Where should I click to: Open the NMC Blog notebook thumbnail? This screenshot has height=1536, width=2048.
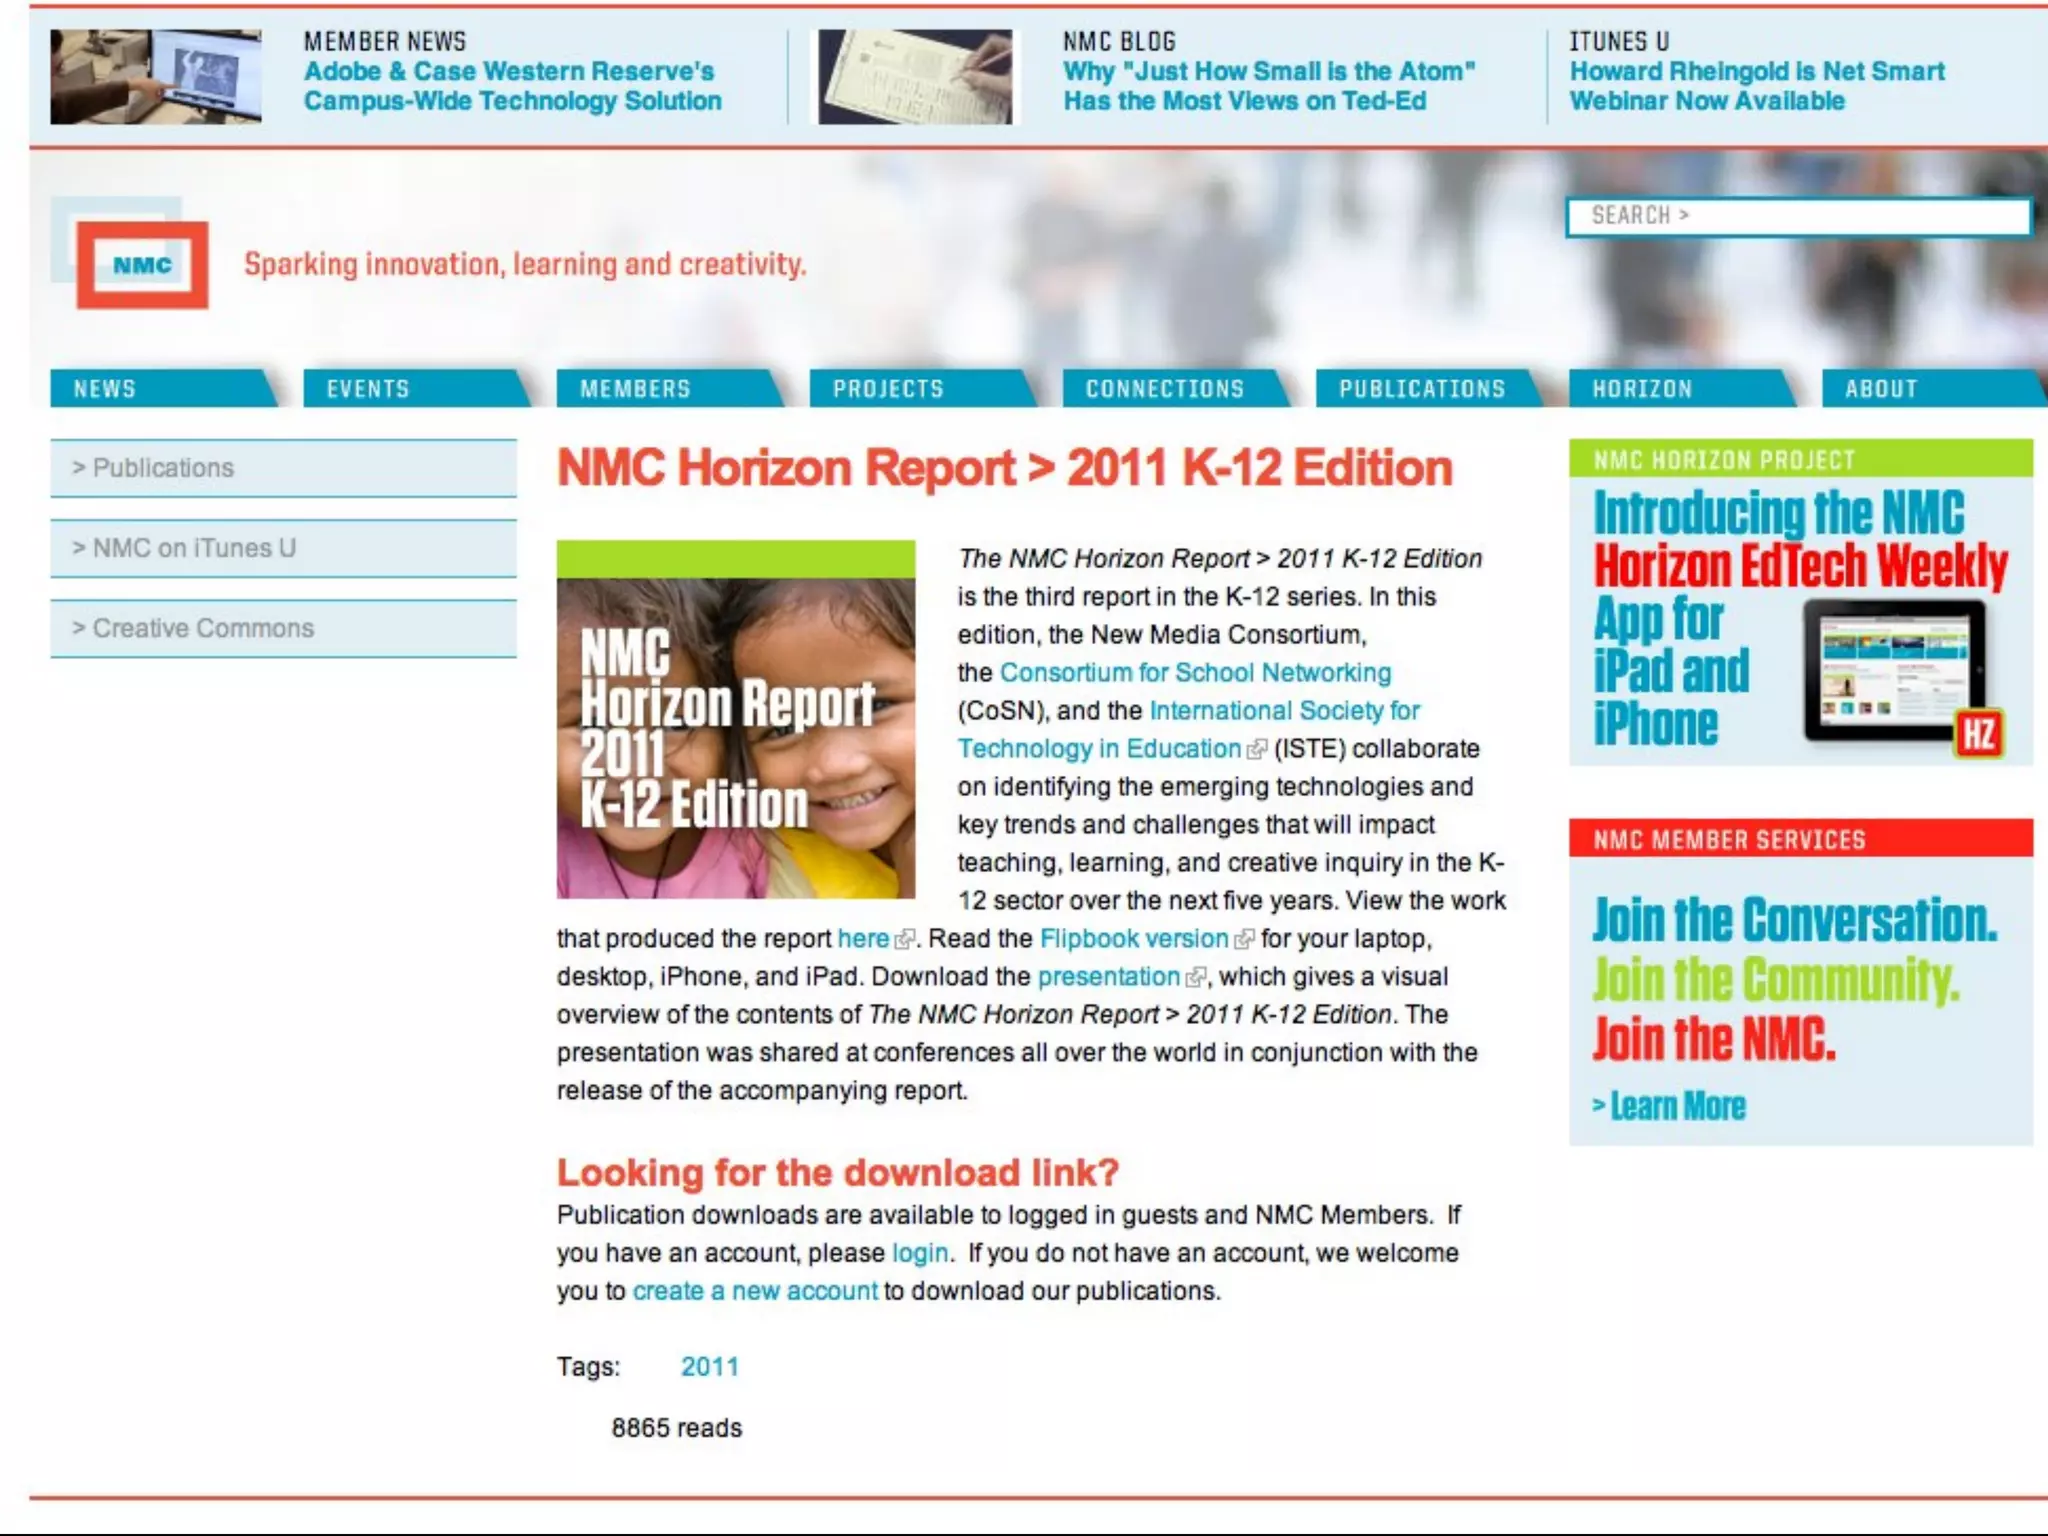click(915, 77)
